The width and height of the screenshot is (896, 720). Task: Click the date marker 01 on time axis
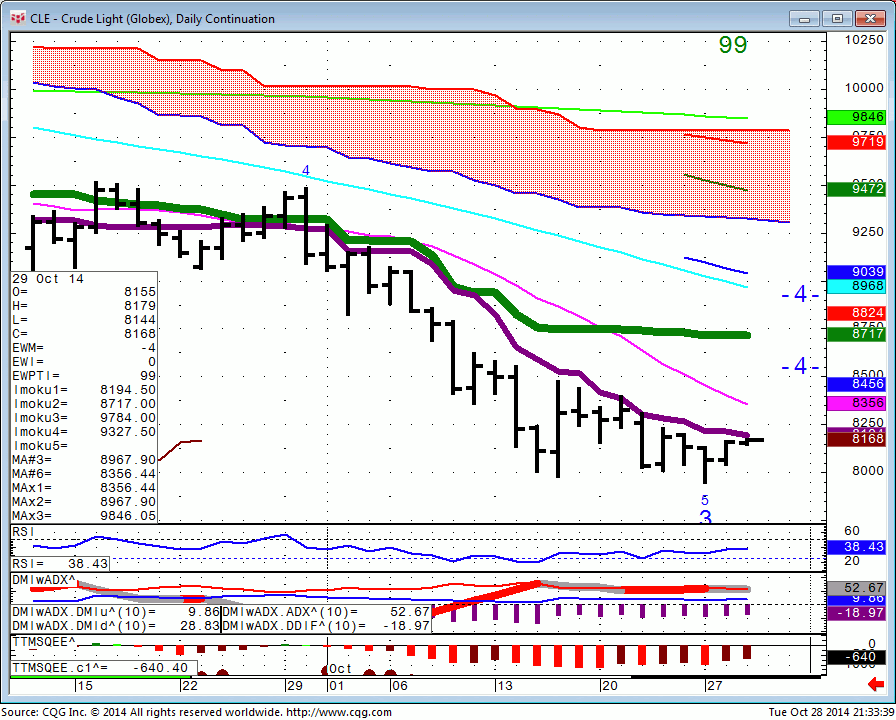pyautogui.click(x=337, y=686)
